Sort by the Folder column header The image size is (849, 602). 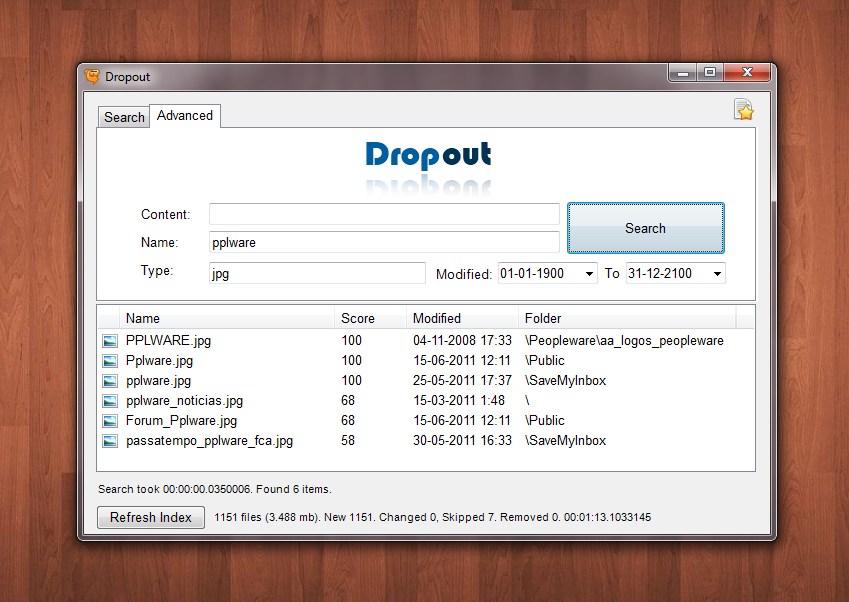click(x=628, y=318)
